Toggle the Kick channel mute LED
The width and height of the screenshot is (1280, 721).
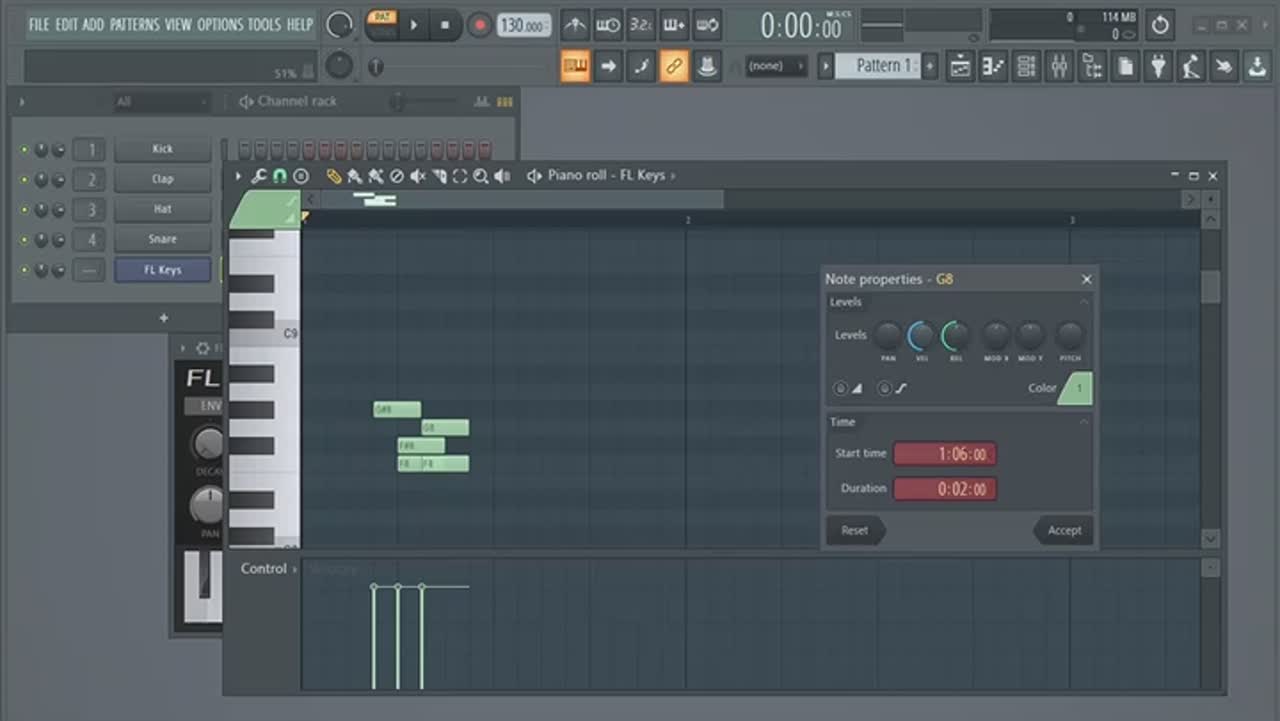tap(25, 150)
